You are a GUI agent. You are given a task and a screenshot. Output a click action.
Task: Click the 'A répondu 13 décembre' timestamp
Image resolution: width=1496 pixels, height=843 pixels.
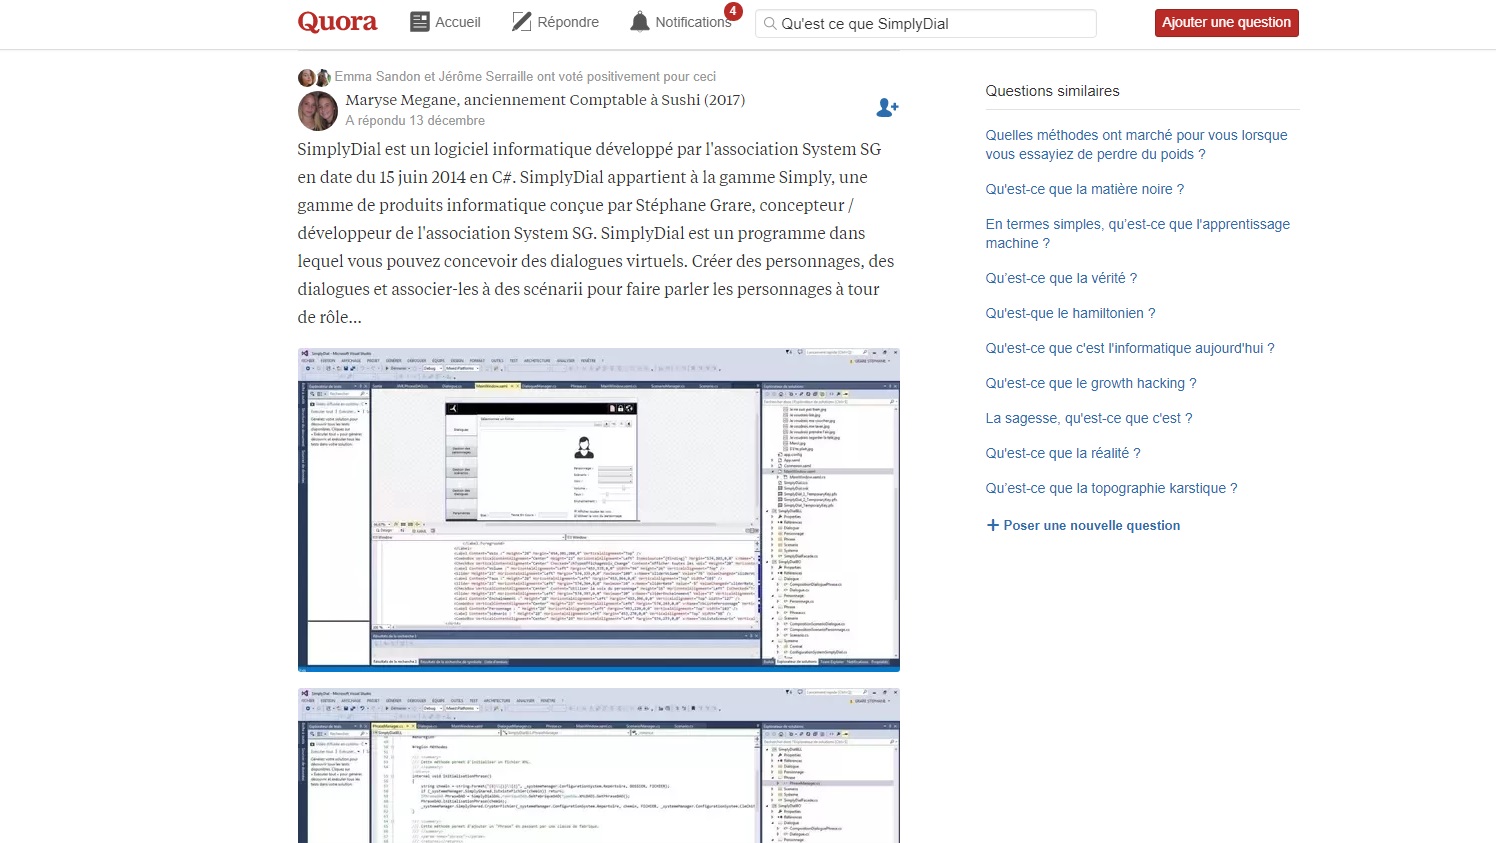coord(415,120)
